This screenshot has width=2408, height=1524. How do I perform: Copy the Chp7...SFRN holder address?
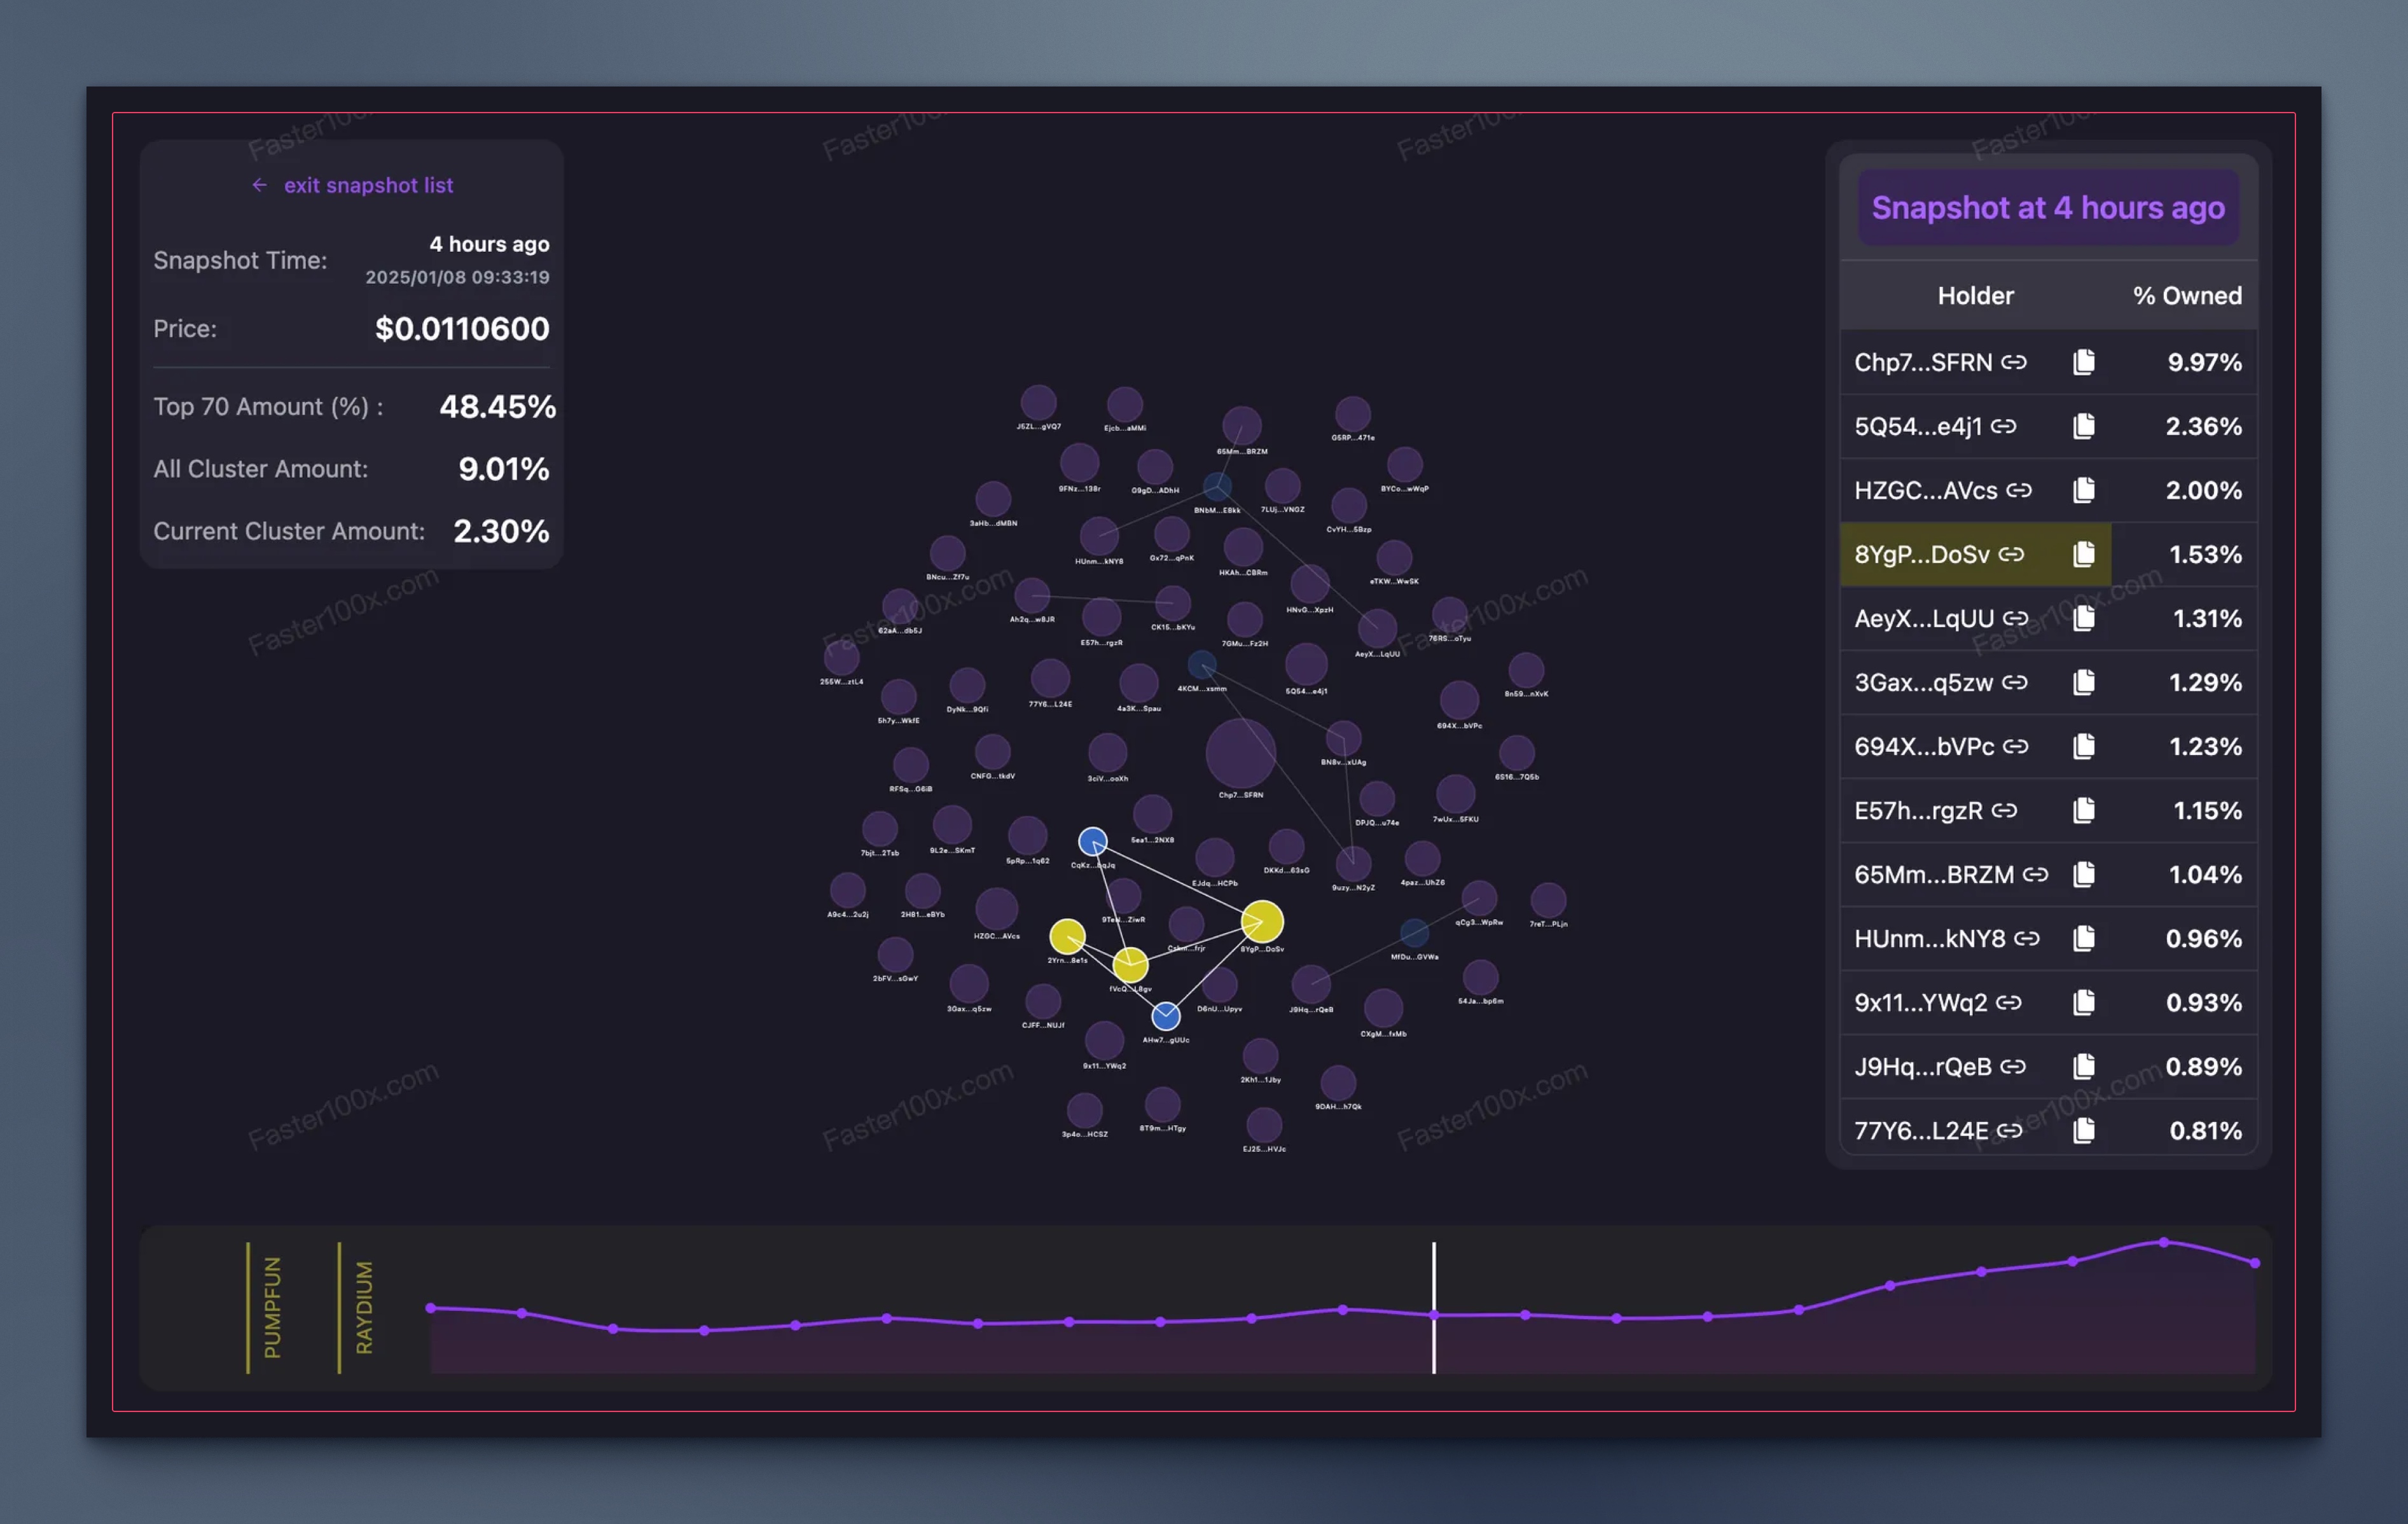(2083, 362)
